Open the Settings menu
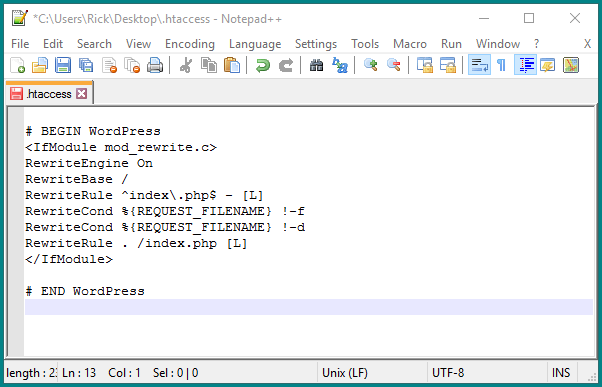The height and width of the screenshot is (387, 602). click(x=316, y=44)
